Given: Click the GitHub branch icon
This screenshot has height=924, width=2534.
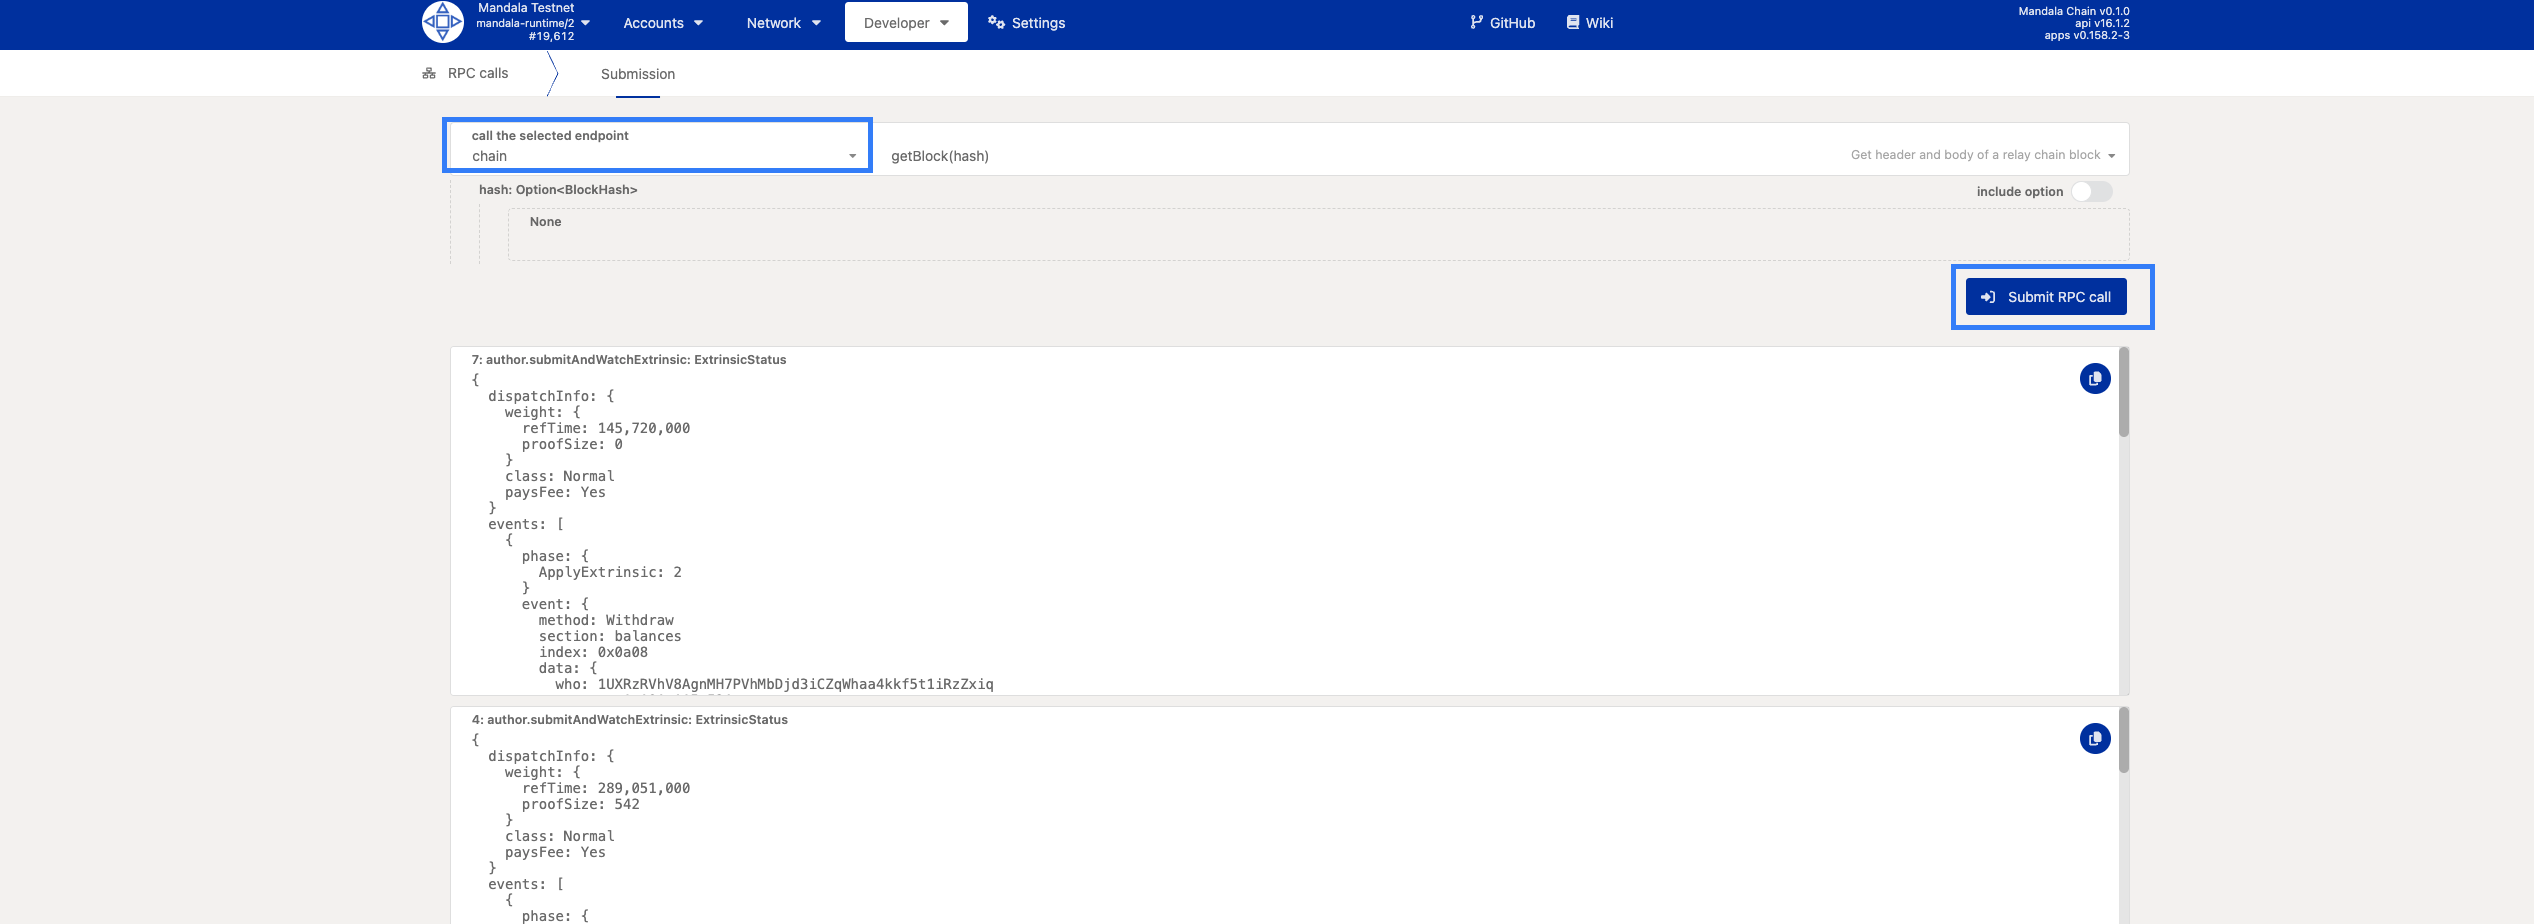Looking at the screenshot, I should (x=1476, y=22).
